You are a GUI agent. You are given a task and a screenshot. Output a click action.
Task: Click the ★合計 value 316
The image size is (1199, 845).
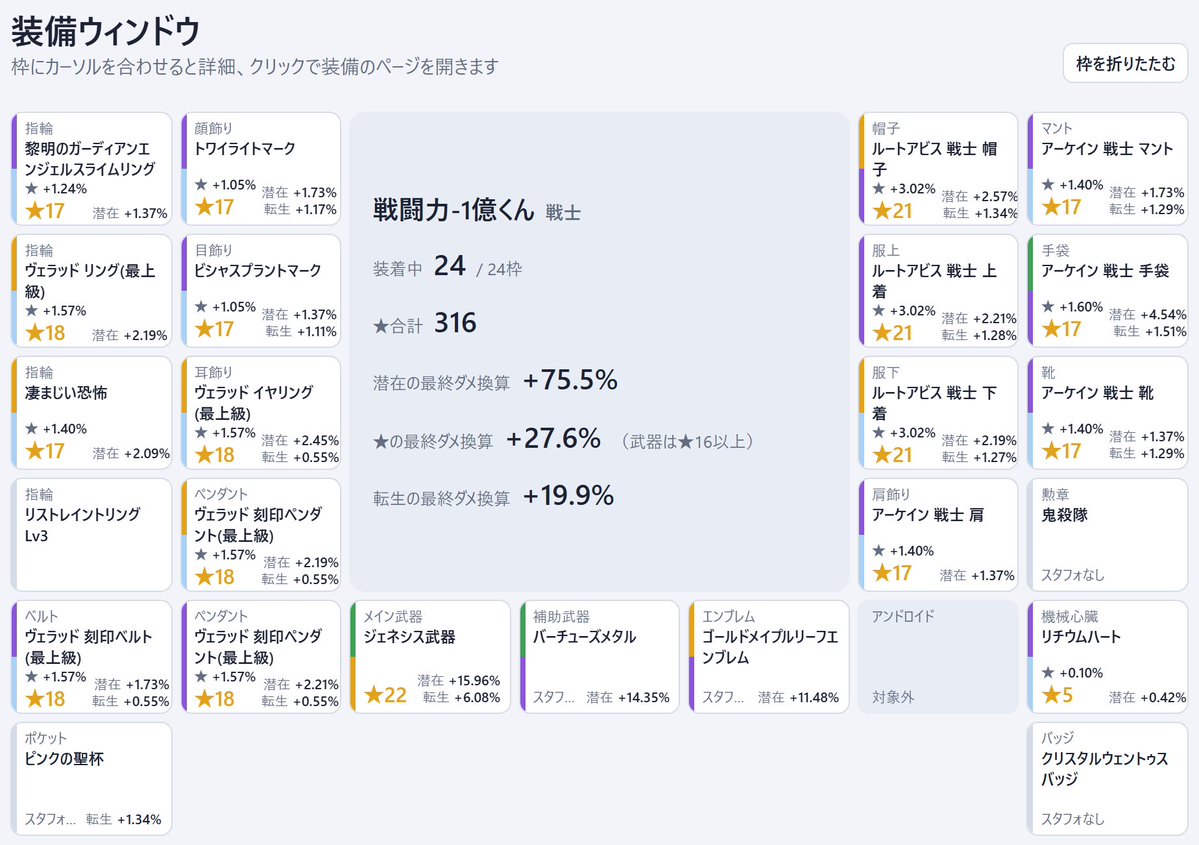tap(455, 323)
